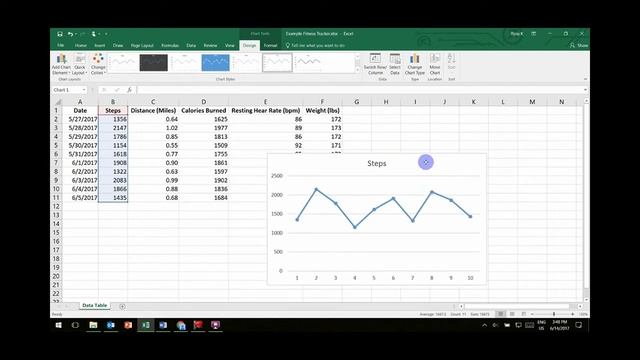
Task: Open the Change Colors palette
Action: (x=98, y=64)
